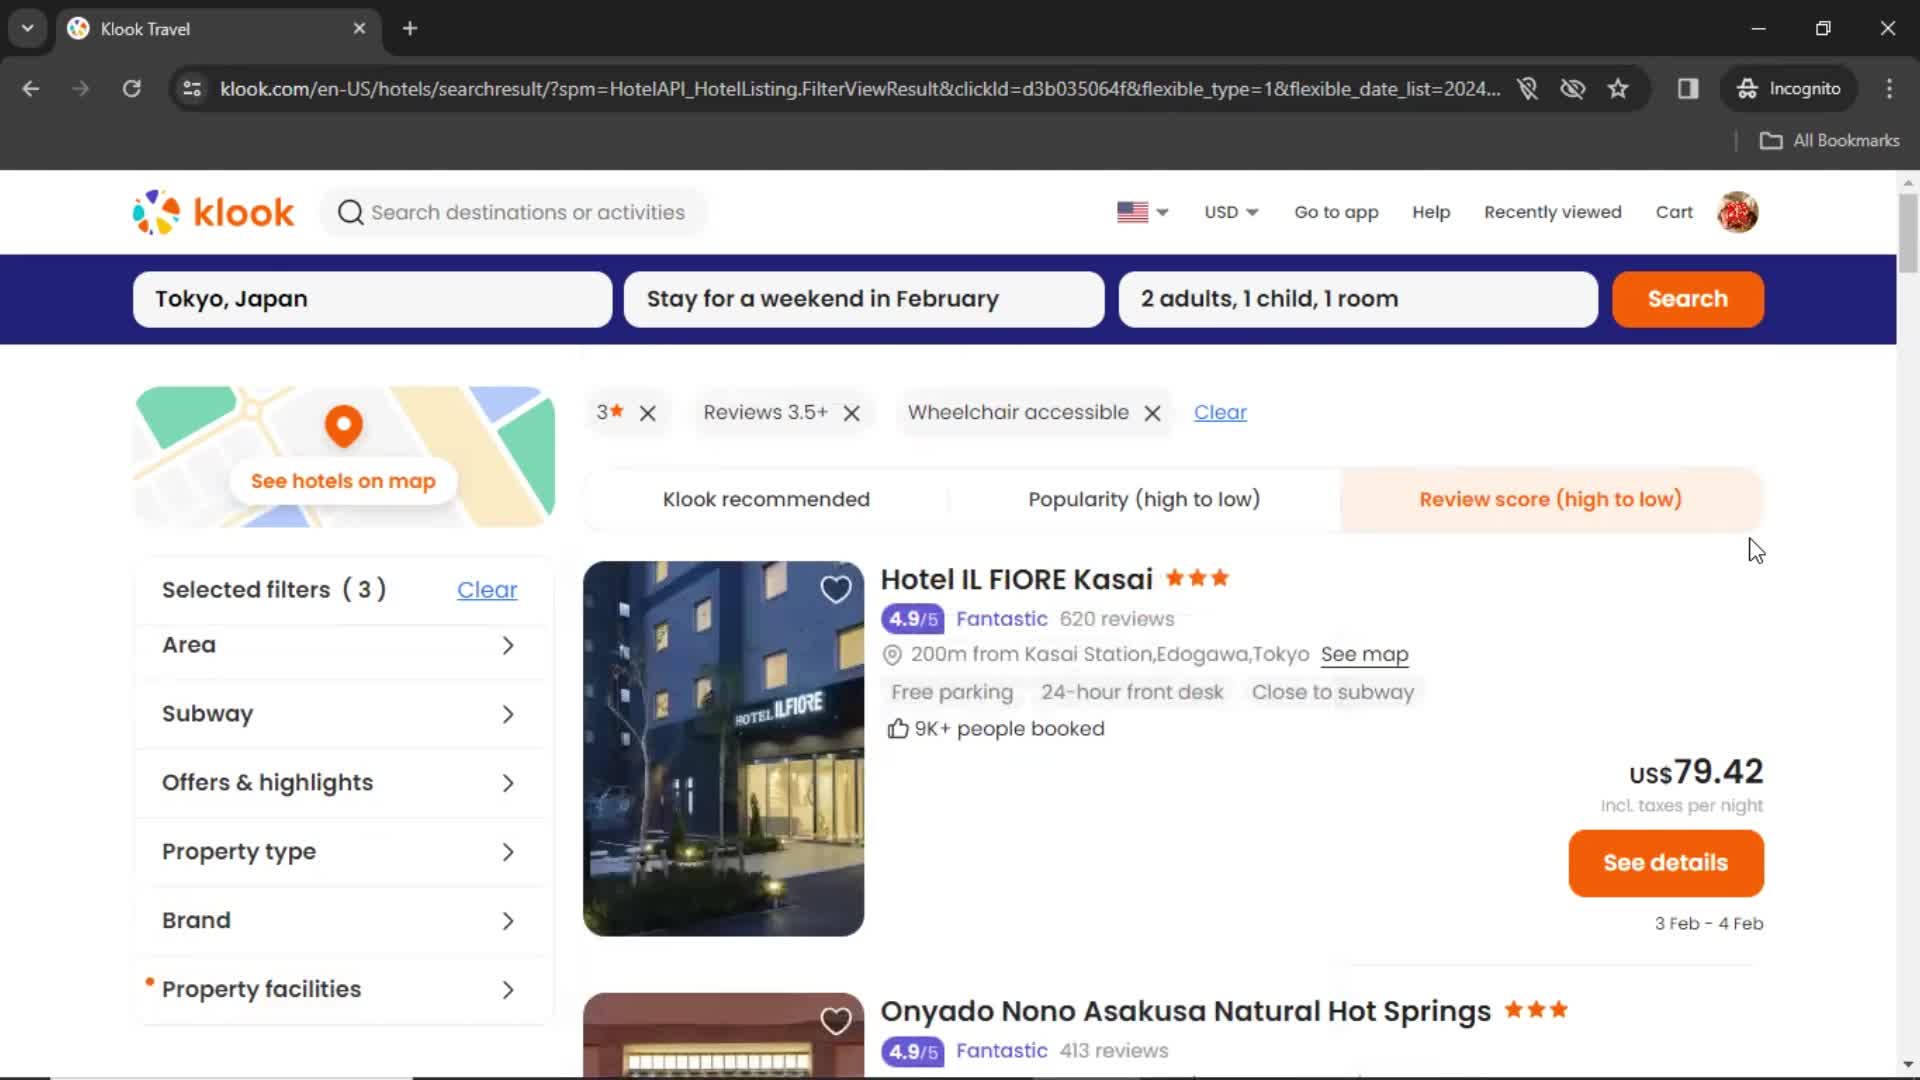Edit the Tokyo, Japan destination field

pyautogui.click(x=372, y=299)
